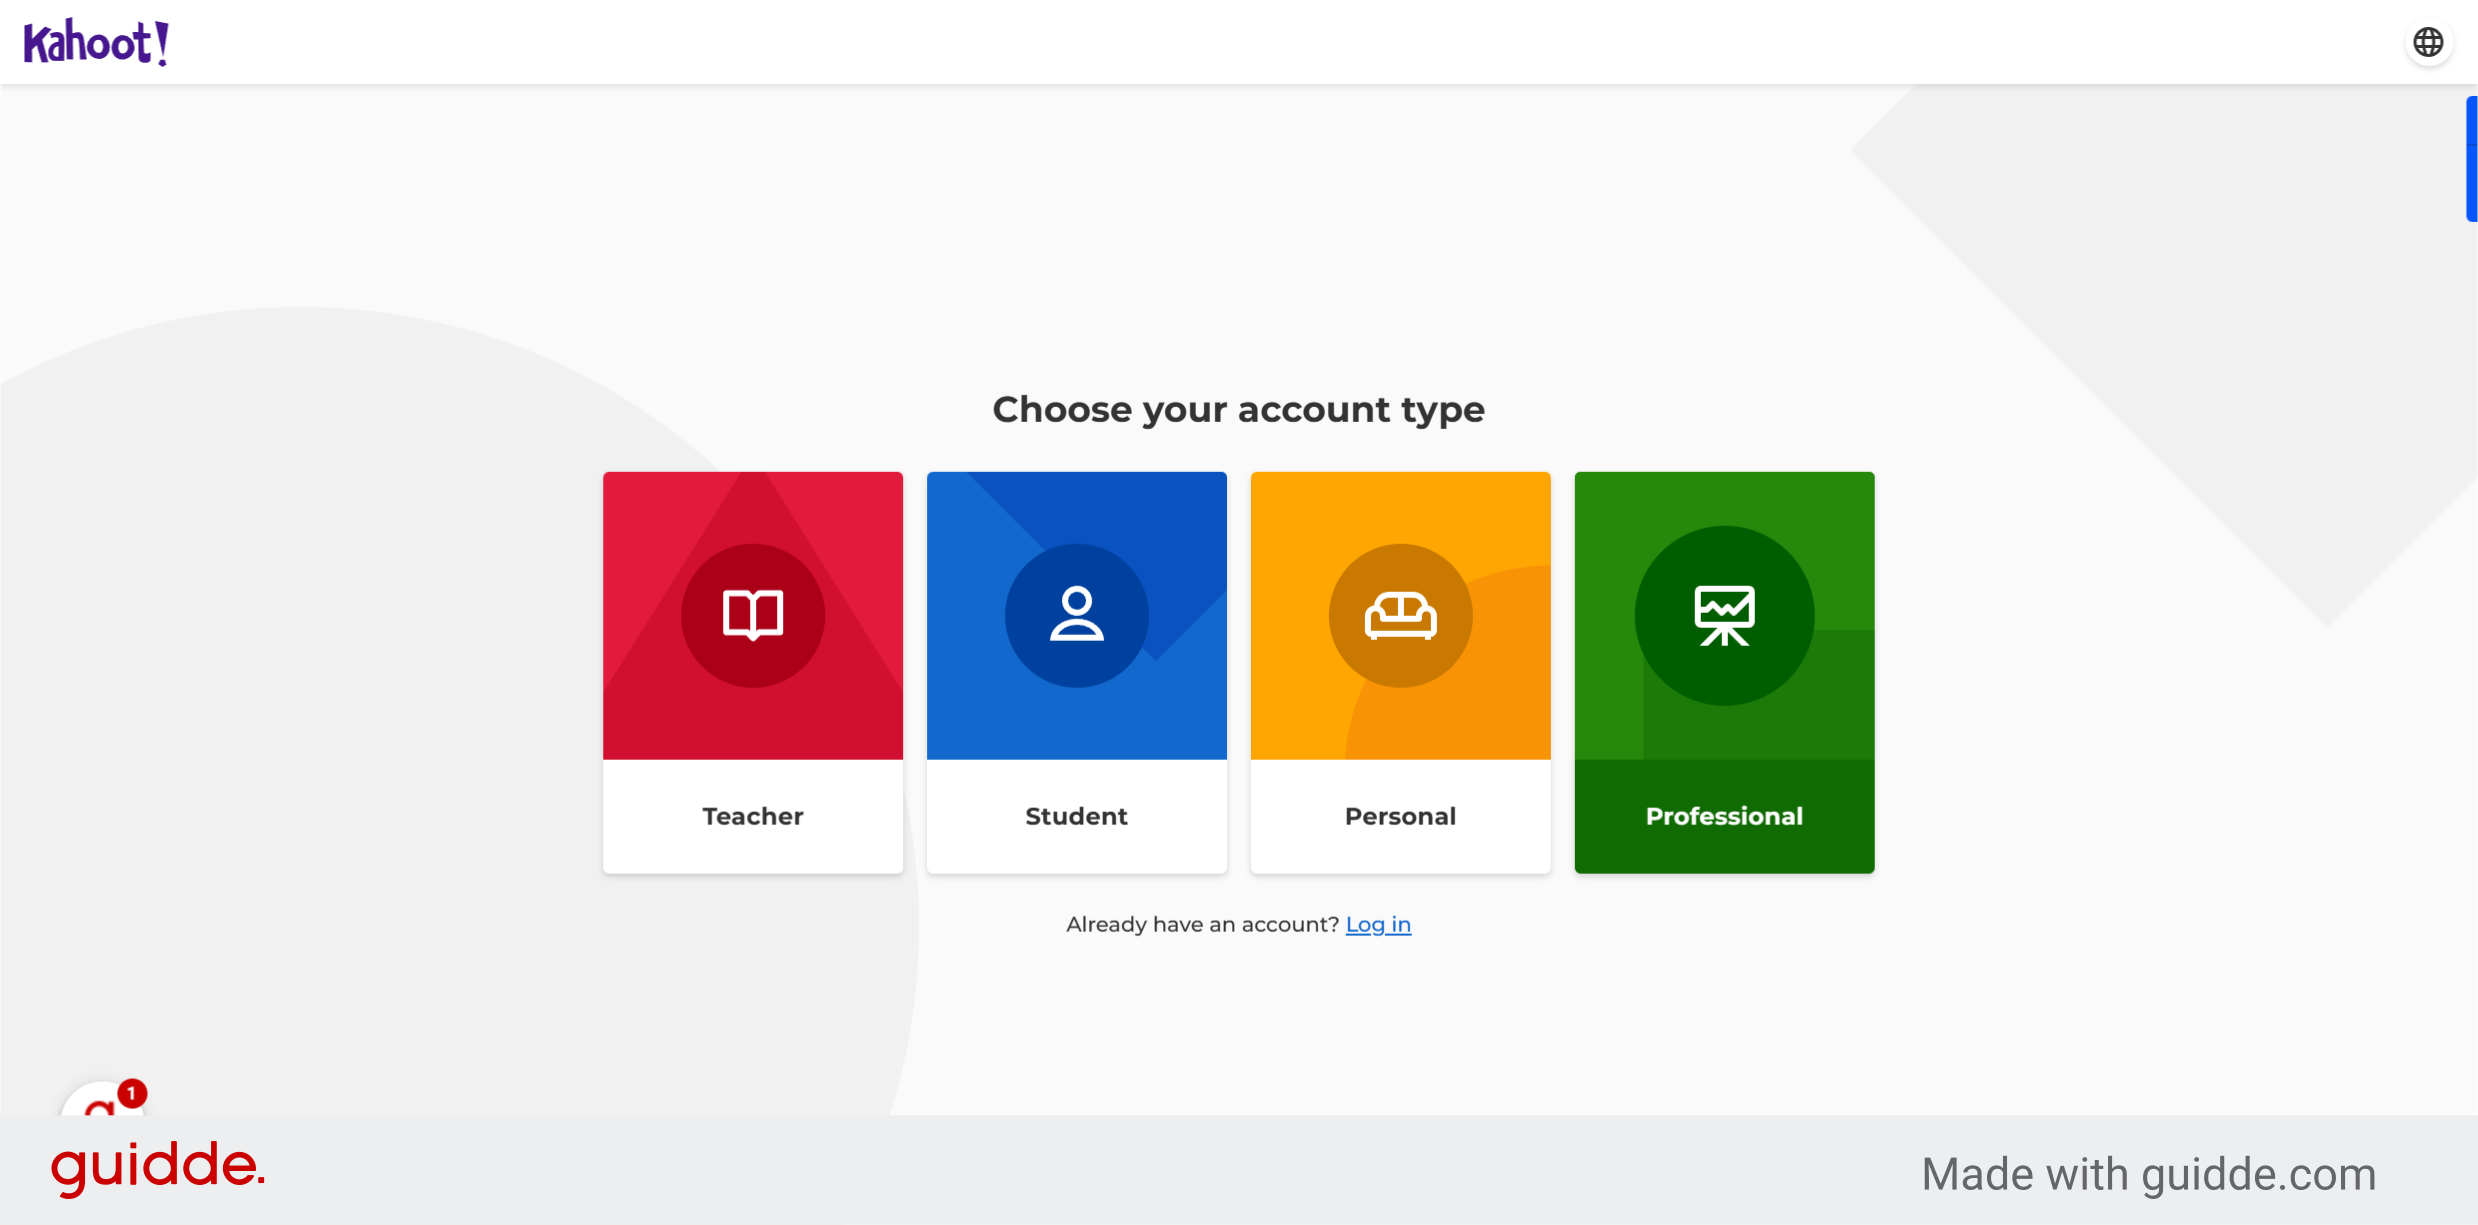Select the Student account type
2478x1225 pixels.
click(x=1076, y=672)
